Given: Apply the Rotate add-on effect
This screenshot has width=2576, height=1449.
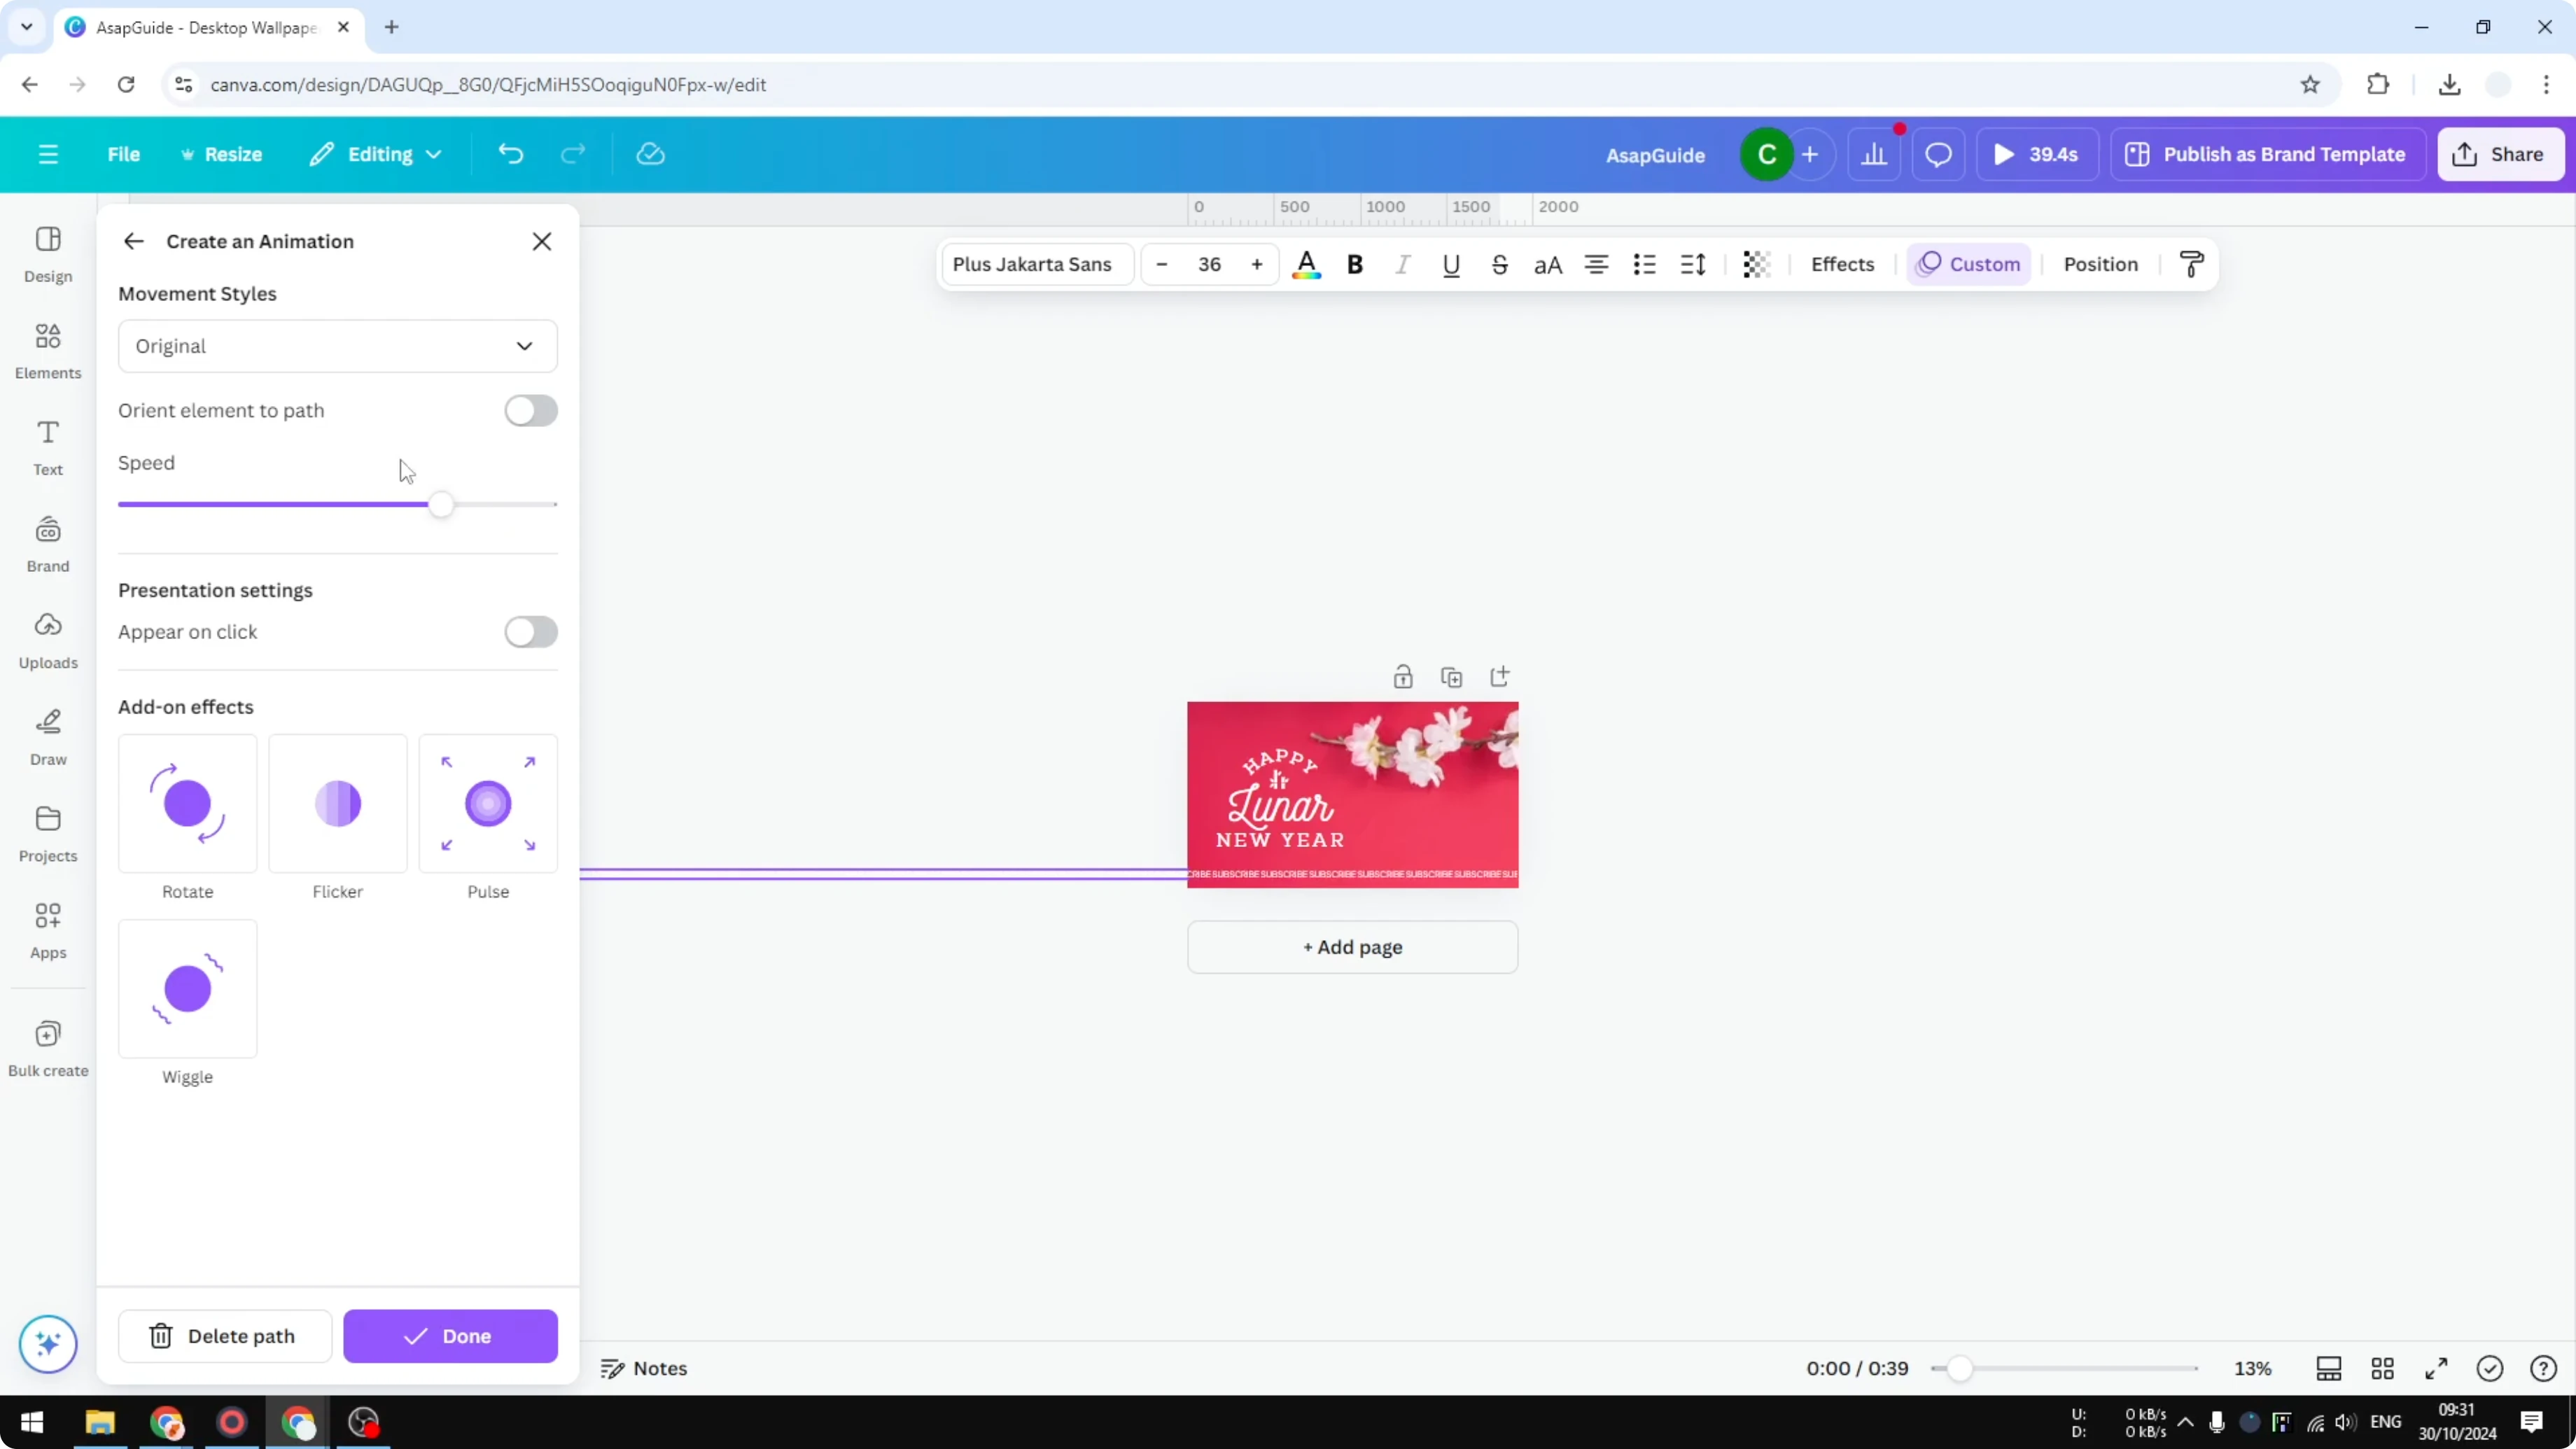Looking at the screenshot, I should [x=187, y=803].
